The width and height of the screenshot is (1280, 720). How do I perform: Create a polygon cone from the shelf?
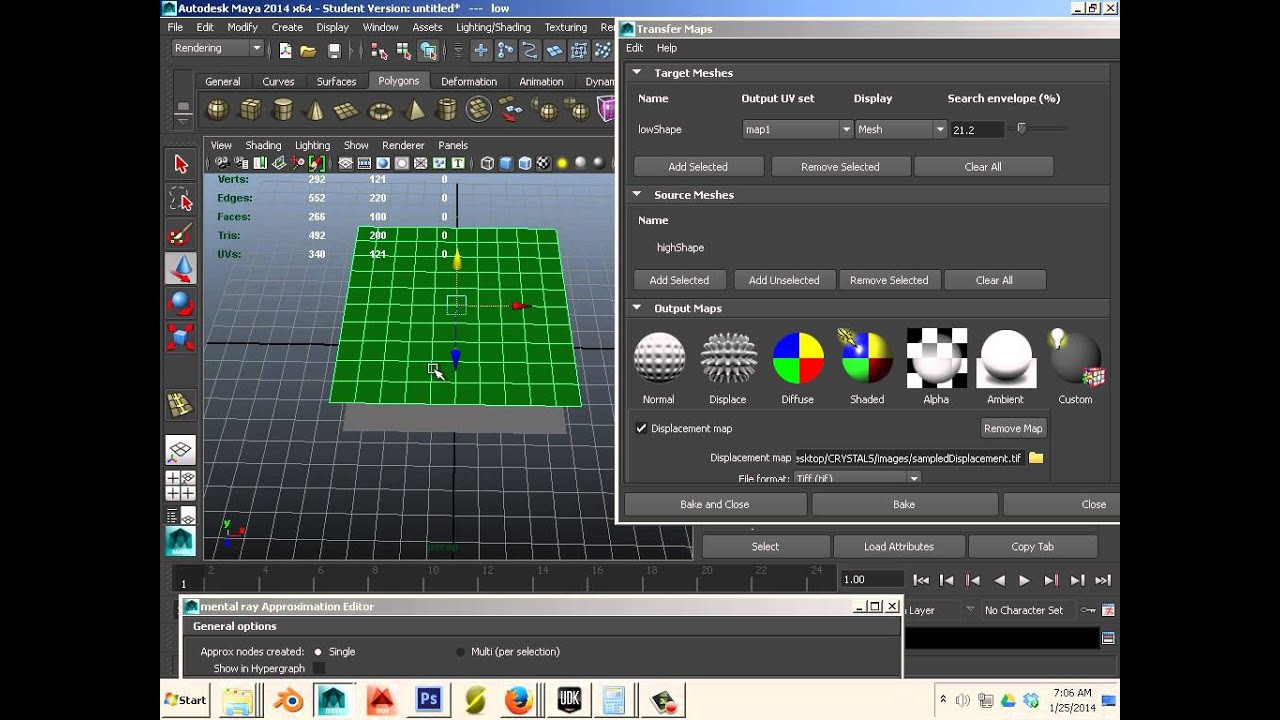click(x=315, y=109)
